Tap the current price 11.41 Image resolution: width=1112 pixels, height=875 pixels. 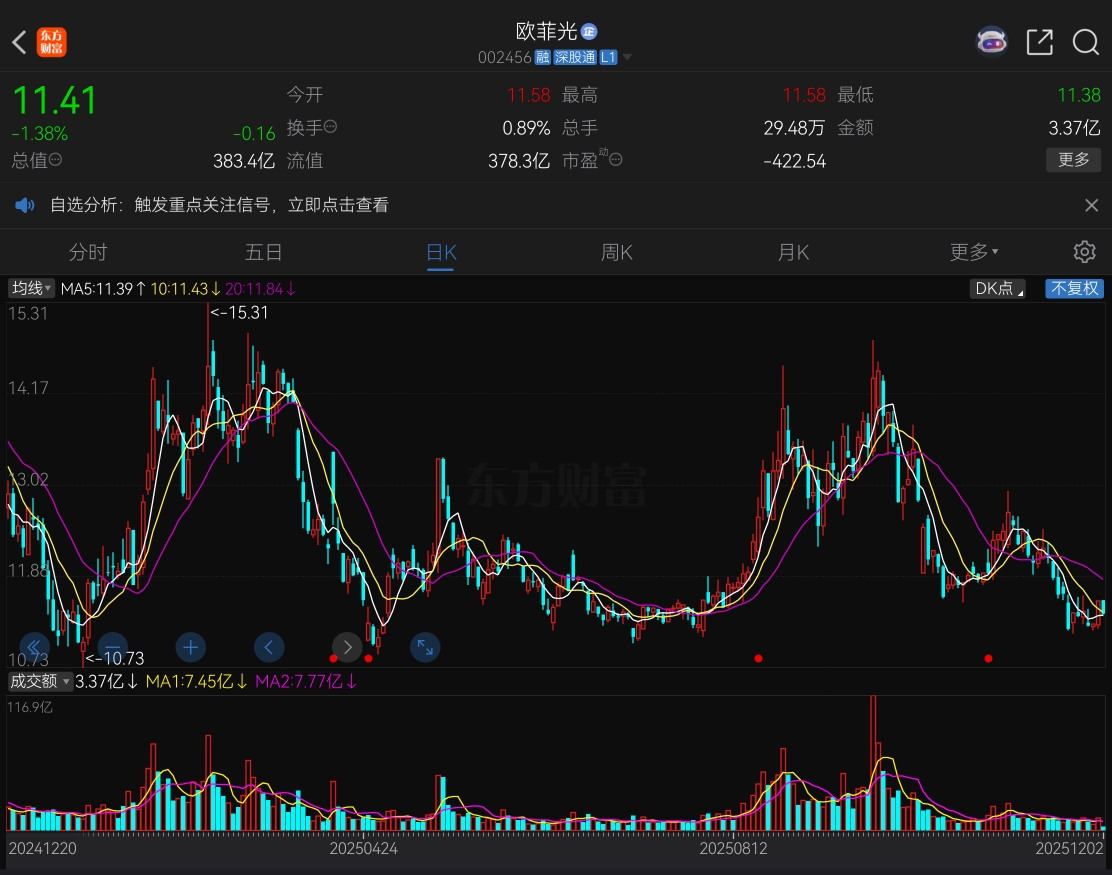(x=55, y=100)
